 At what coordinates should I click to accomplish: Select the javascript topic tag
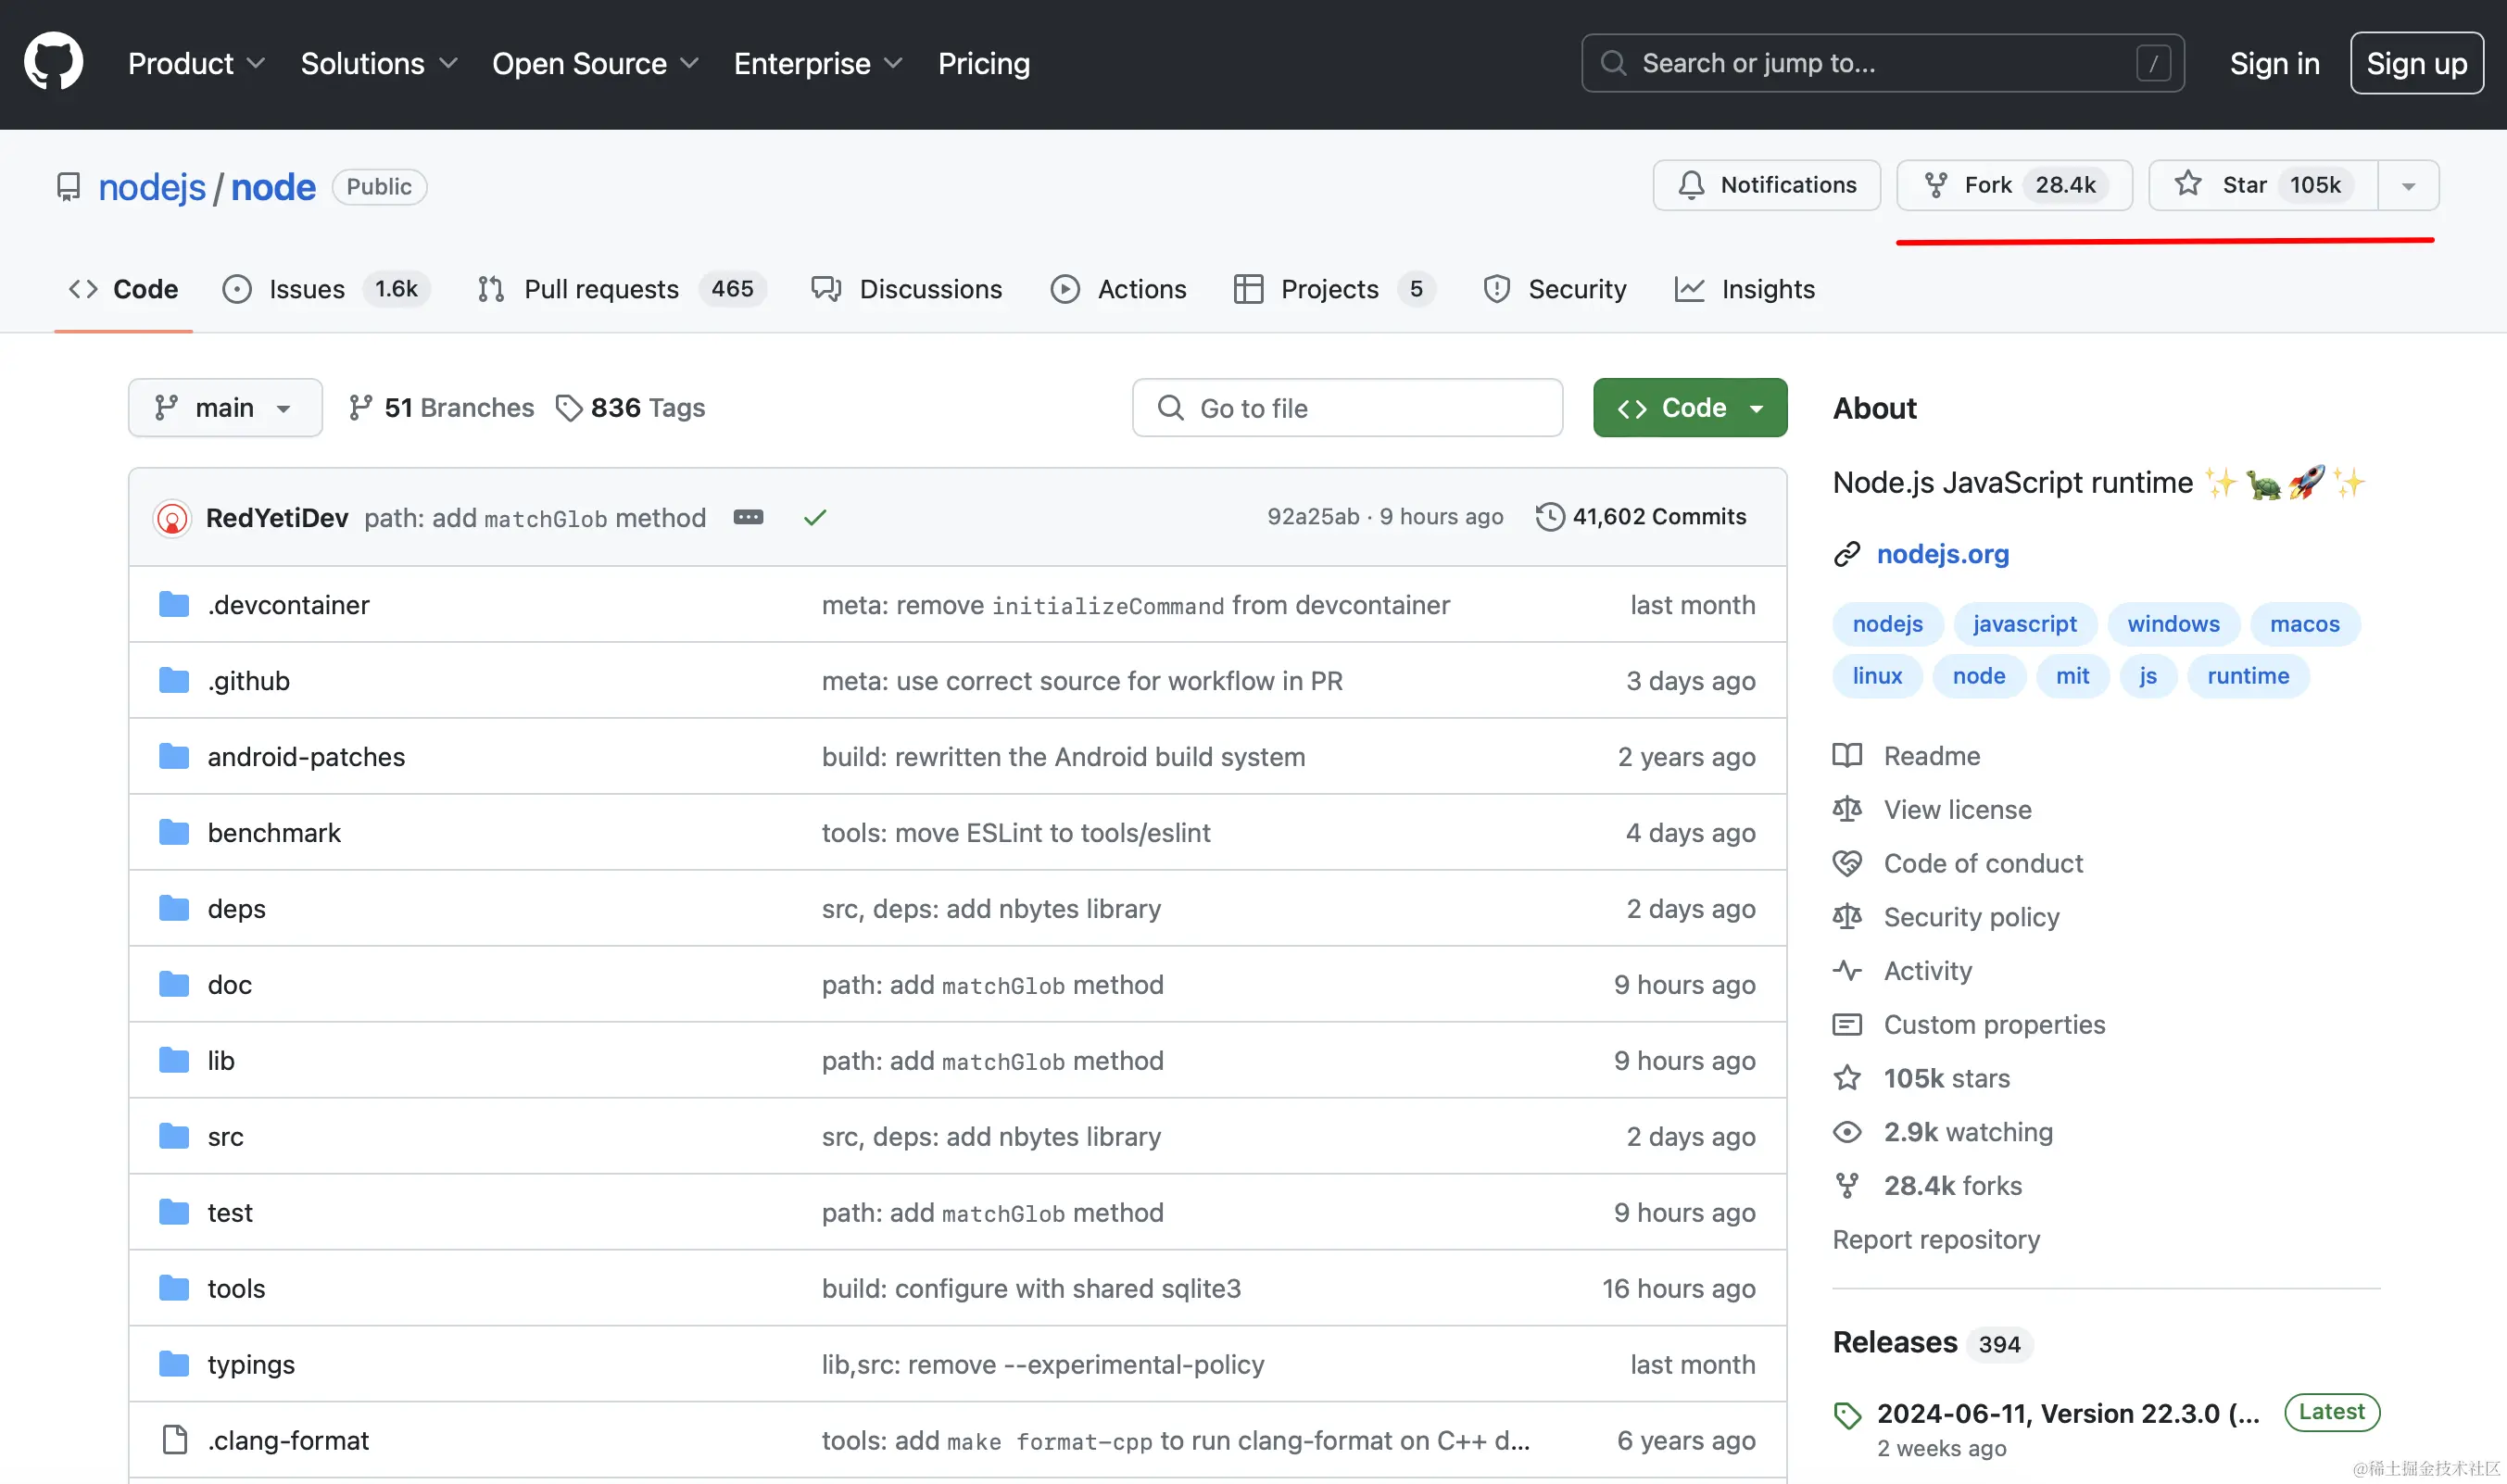(x=2024, y=623)
